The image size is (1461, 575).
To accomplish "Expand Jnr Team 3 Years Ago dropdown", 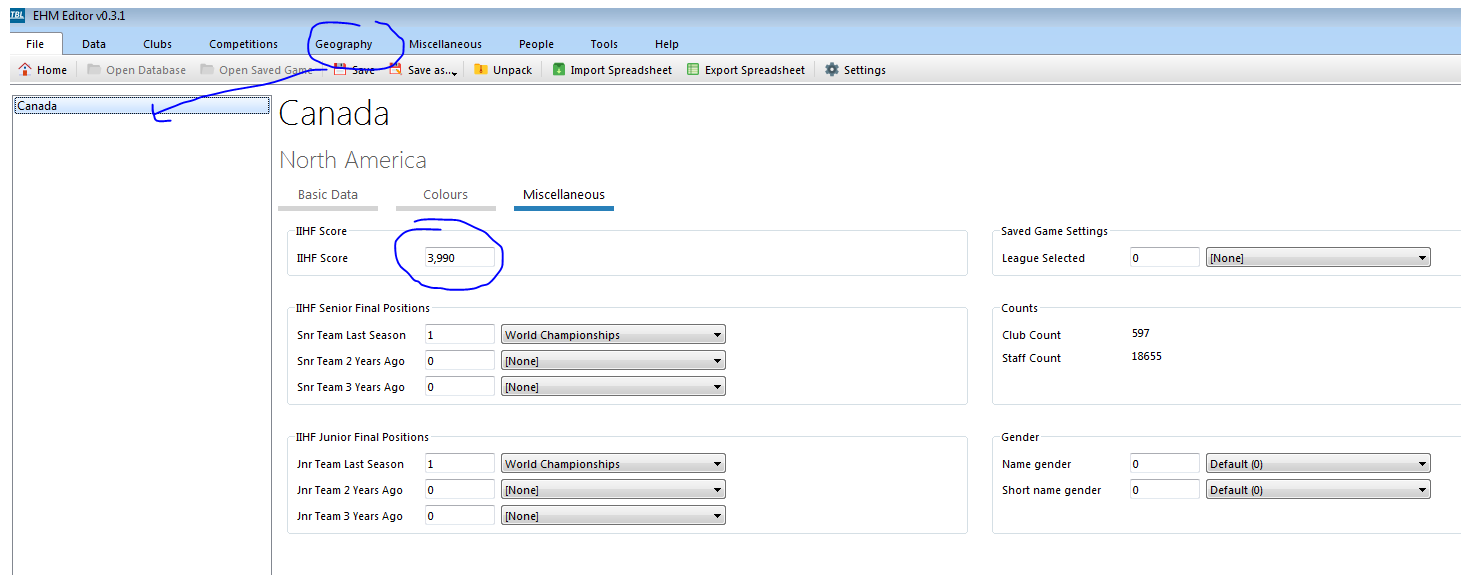I will coord(718,516).
